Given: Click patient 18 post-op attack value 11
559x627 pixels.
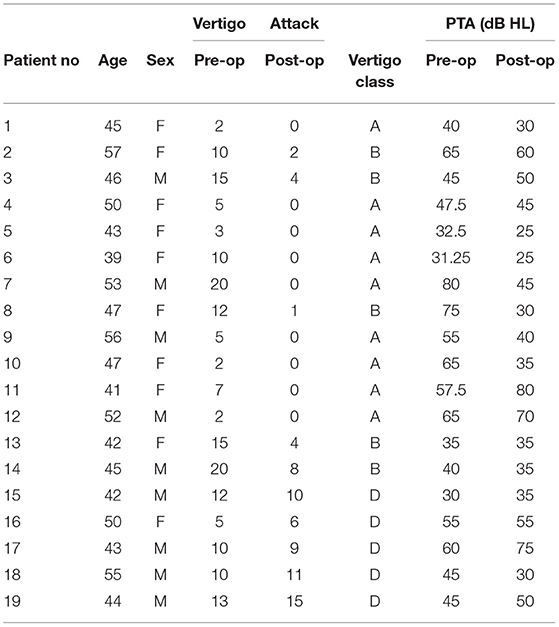Looking at the screenshot, I should point(294,575).
